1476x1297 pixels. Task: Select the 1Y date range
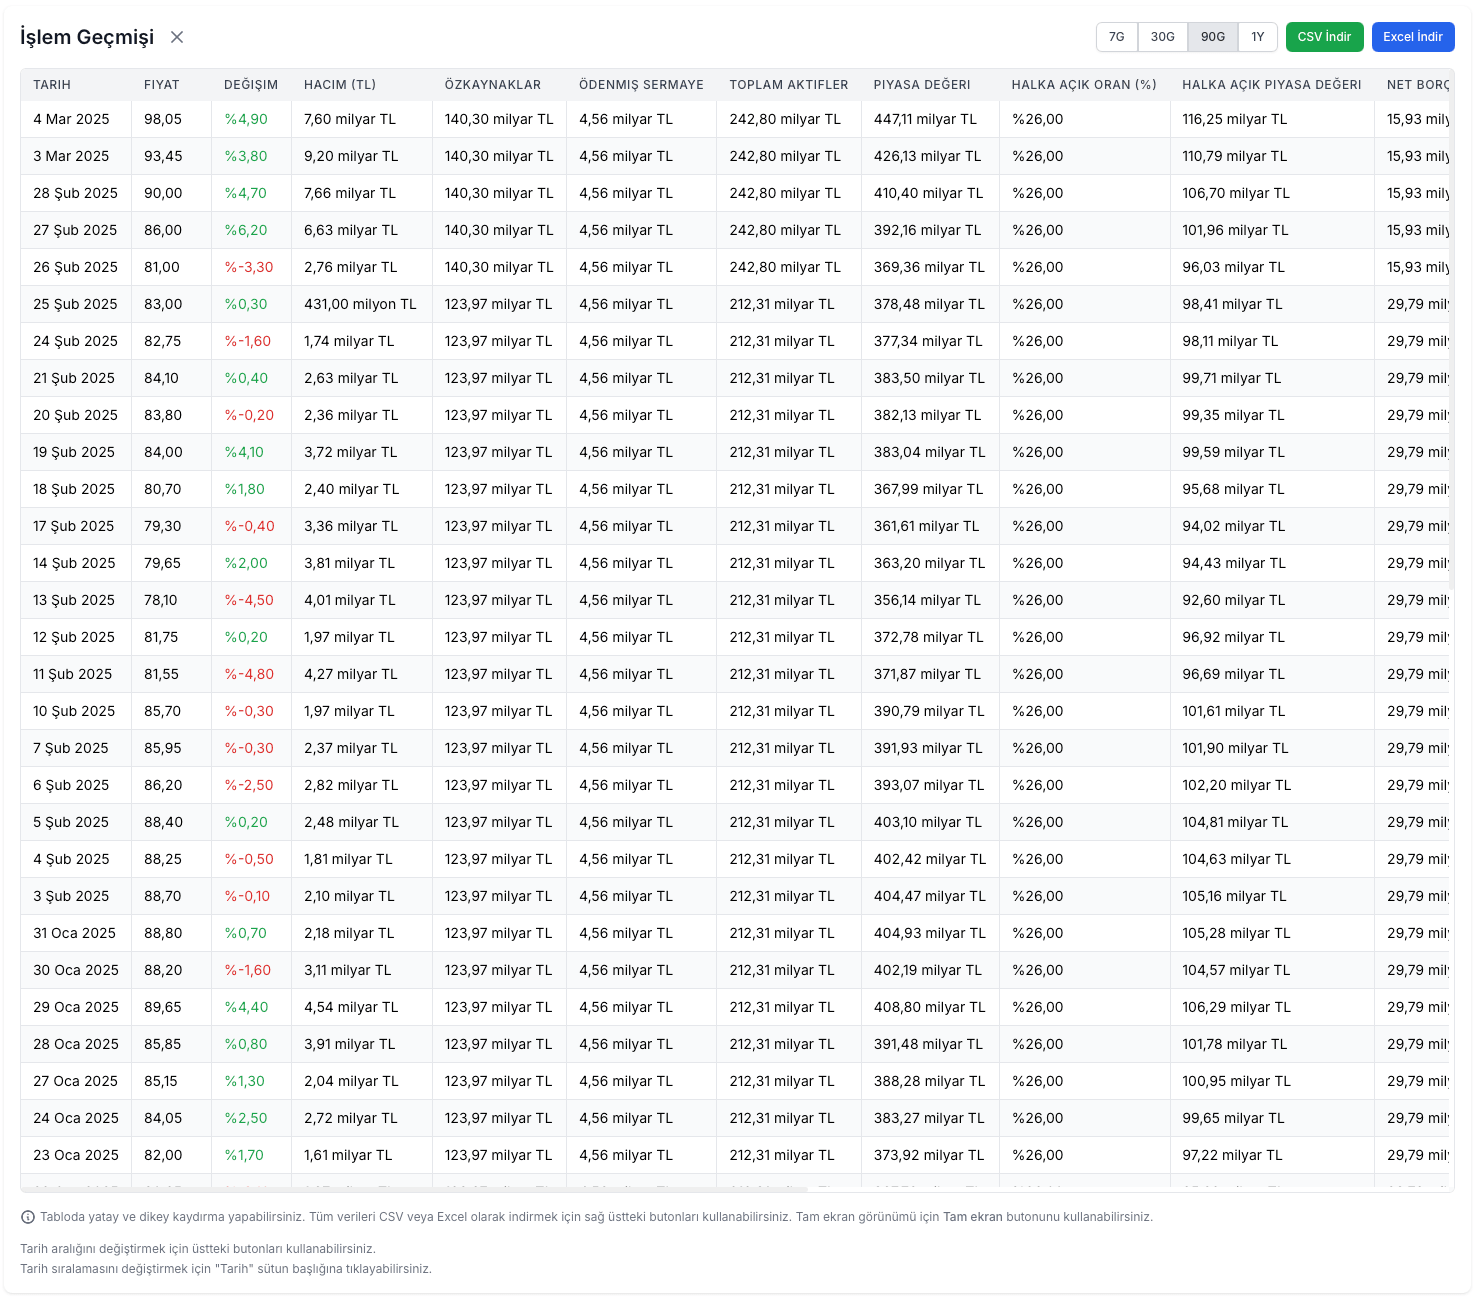1258,37
